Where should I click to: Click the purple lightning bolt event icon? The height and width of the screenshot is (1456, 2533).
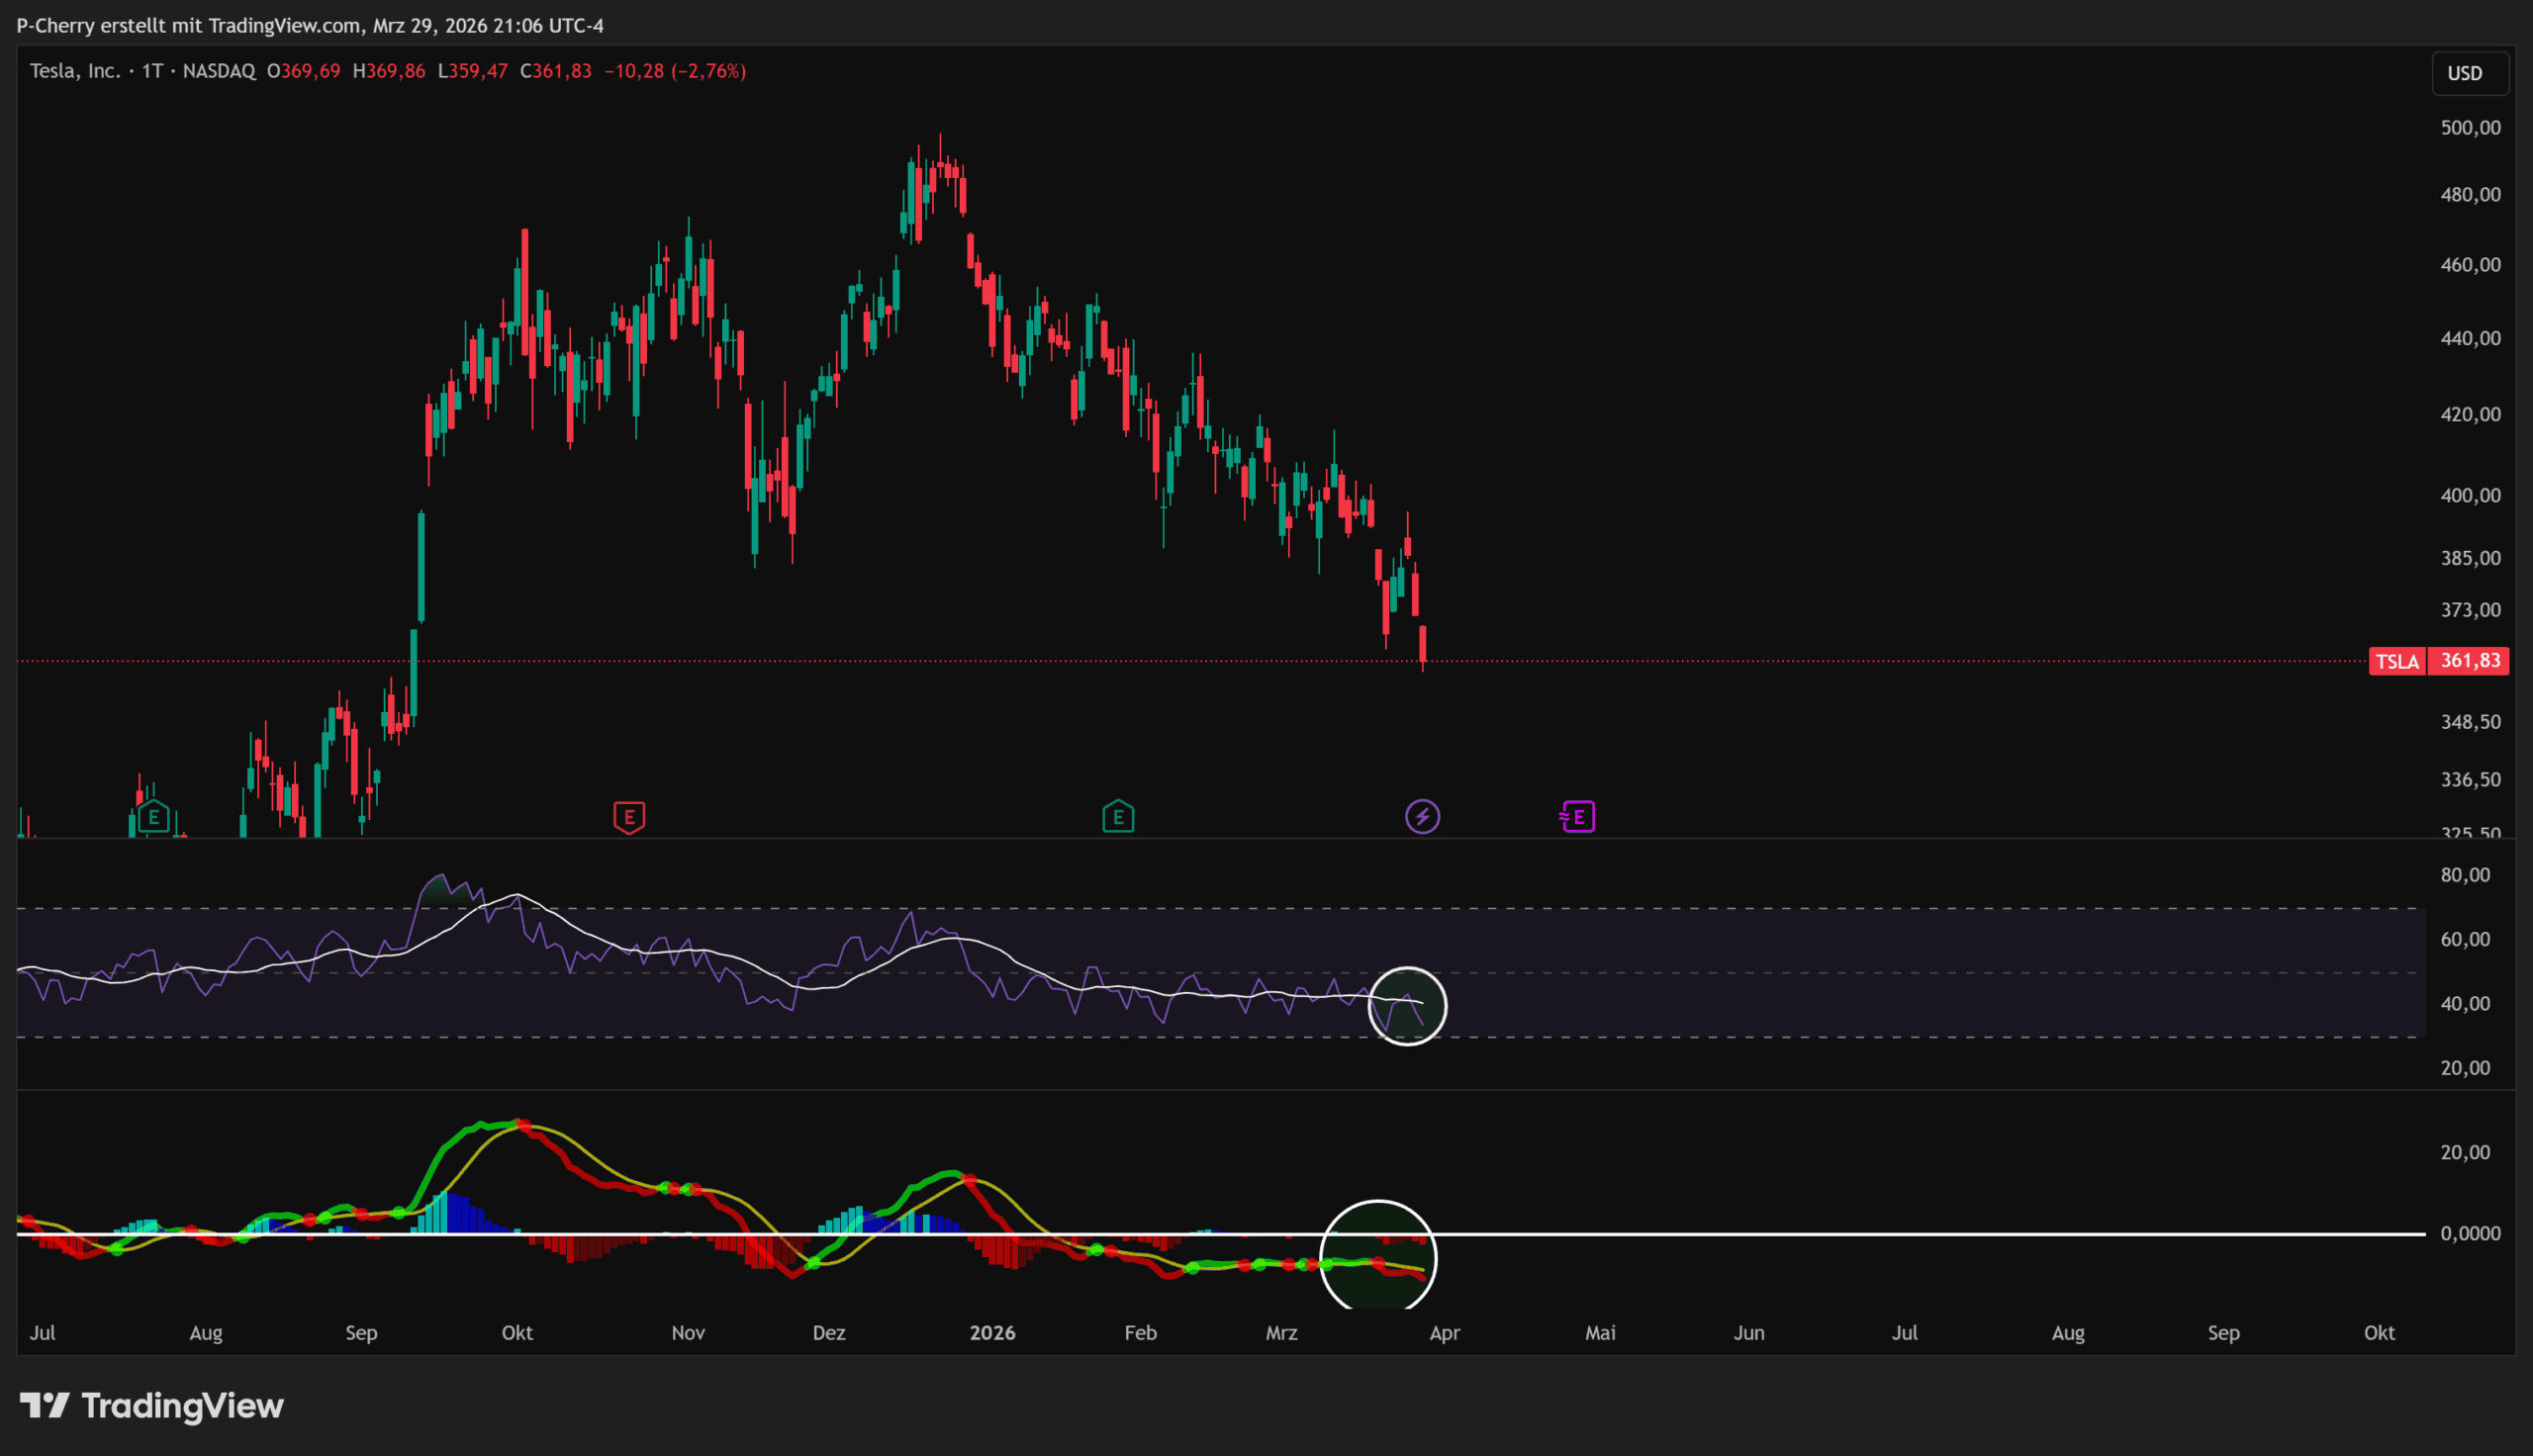(x=1422, y=817)
